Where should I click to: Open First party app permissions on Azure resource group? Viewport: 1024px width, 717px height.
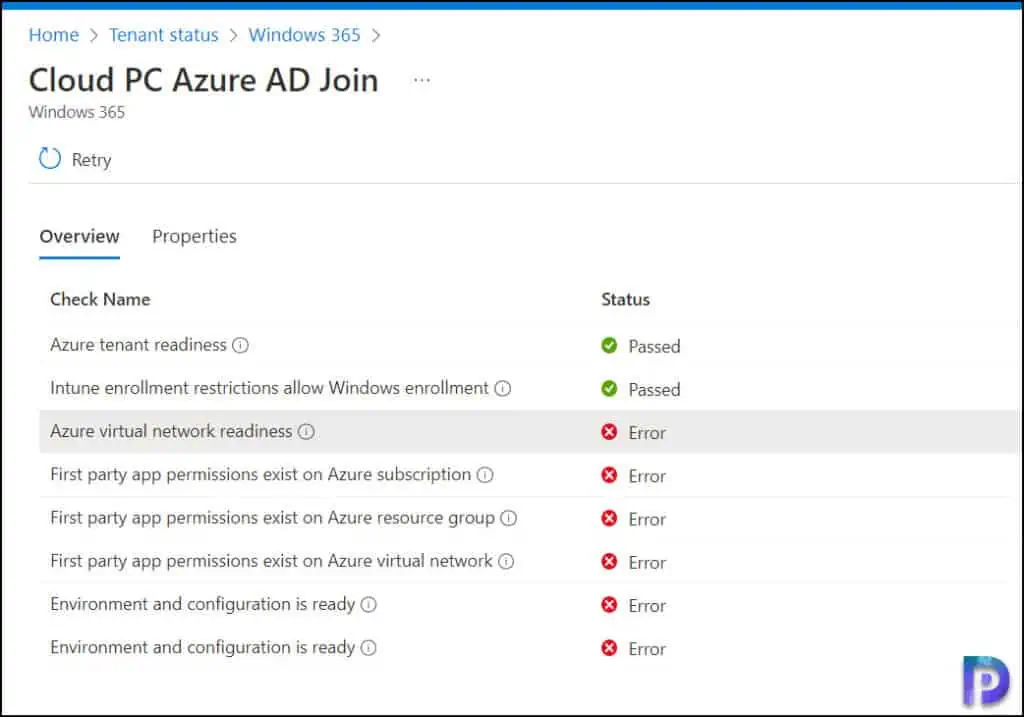[272, 518]
